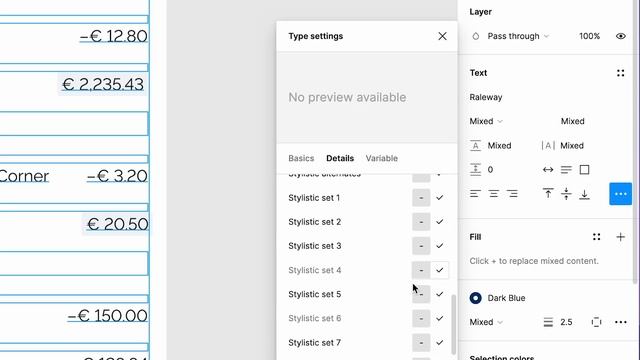Open fill styles four-dot icon

596,237
